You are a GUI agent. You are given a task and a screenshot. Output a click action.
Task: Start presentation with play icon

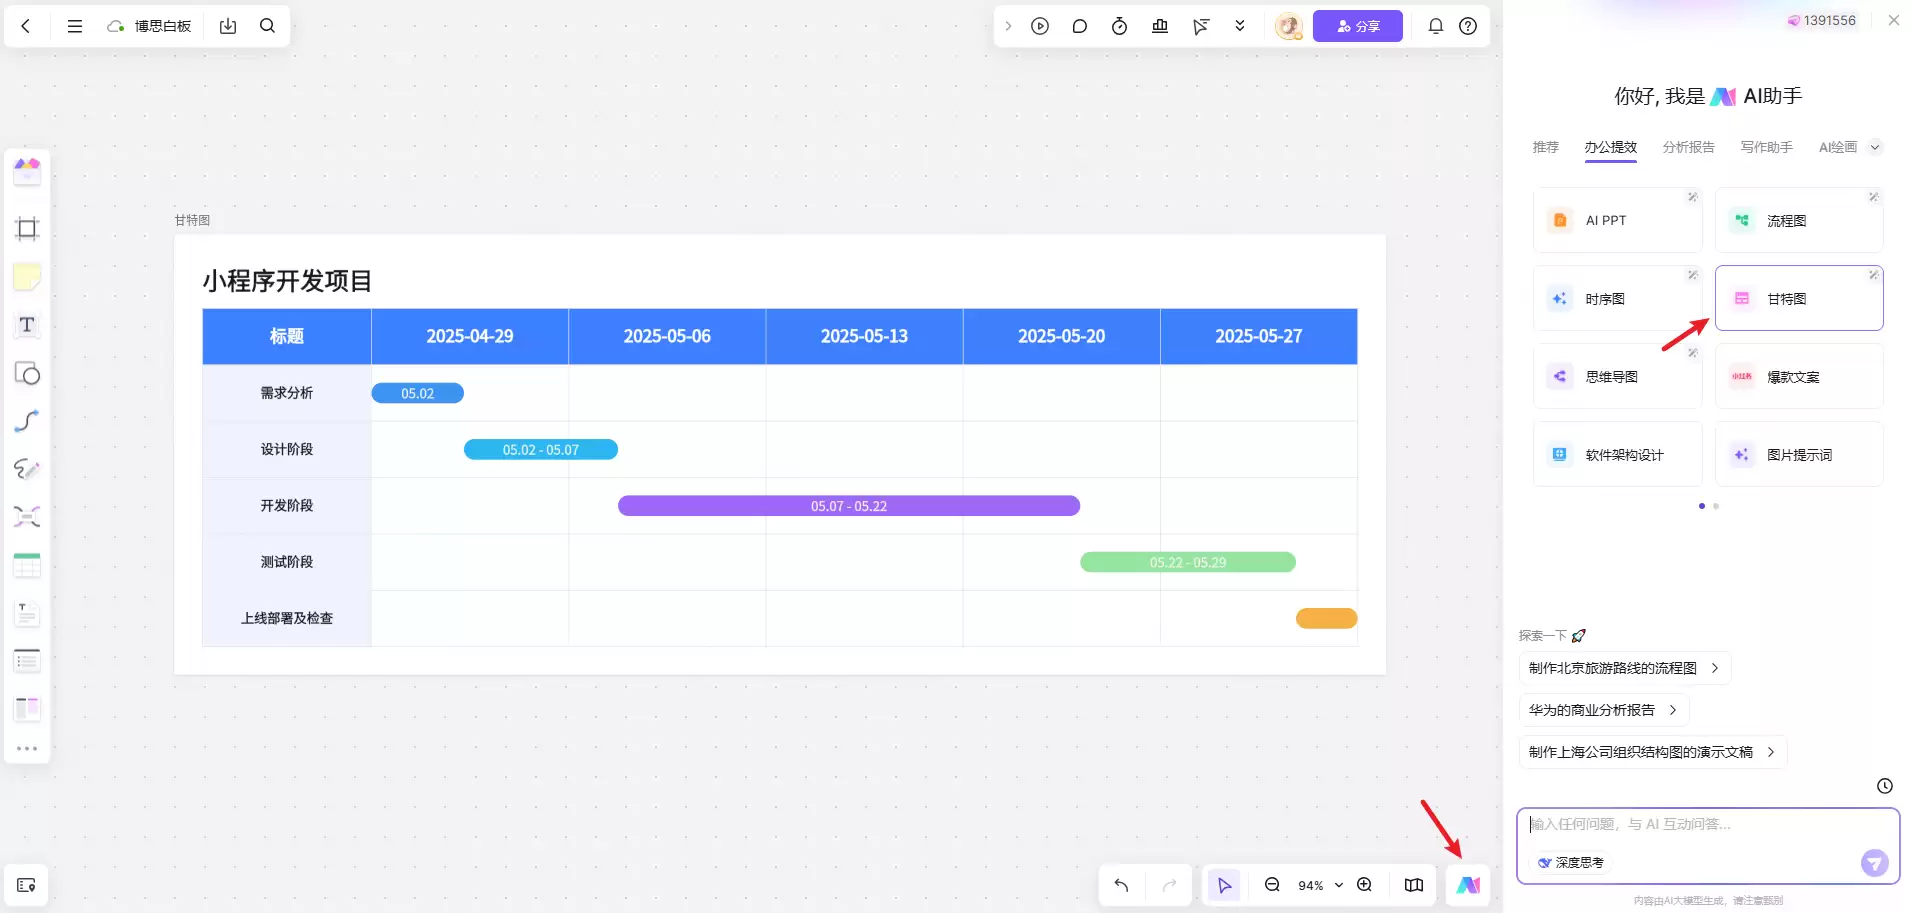(1040, 26)
